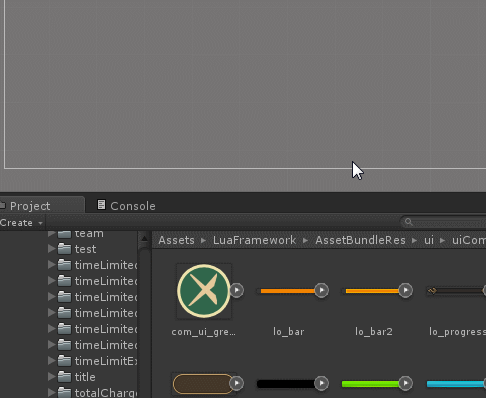Image resolution: width=486 pixels, height=398 pixels.
Task: Go to AssetBundleRes in the breadcrumb
Action: pos(360,240)
